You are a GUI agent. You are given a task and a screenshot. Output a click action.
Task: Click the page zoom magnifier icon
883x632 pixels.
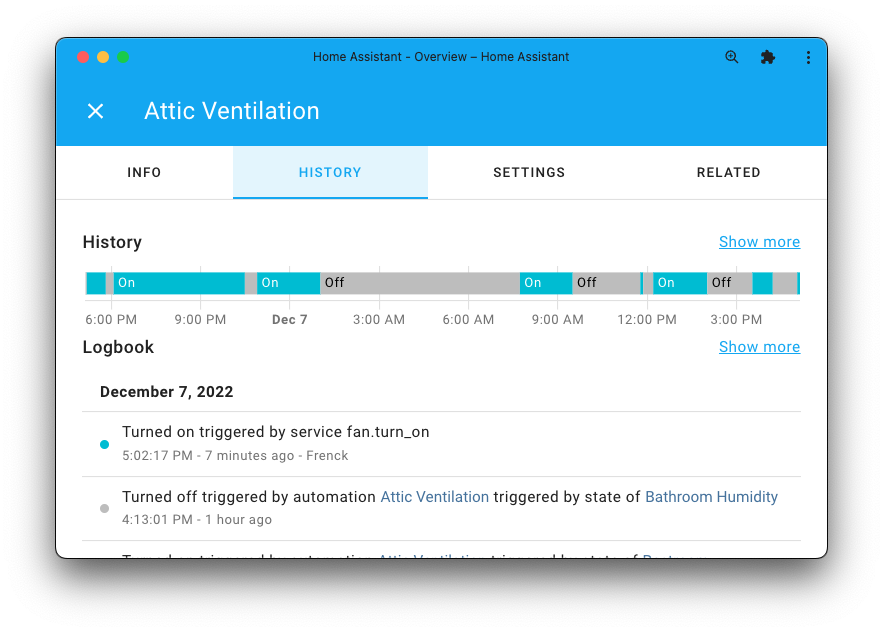pos(731,57)
